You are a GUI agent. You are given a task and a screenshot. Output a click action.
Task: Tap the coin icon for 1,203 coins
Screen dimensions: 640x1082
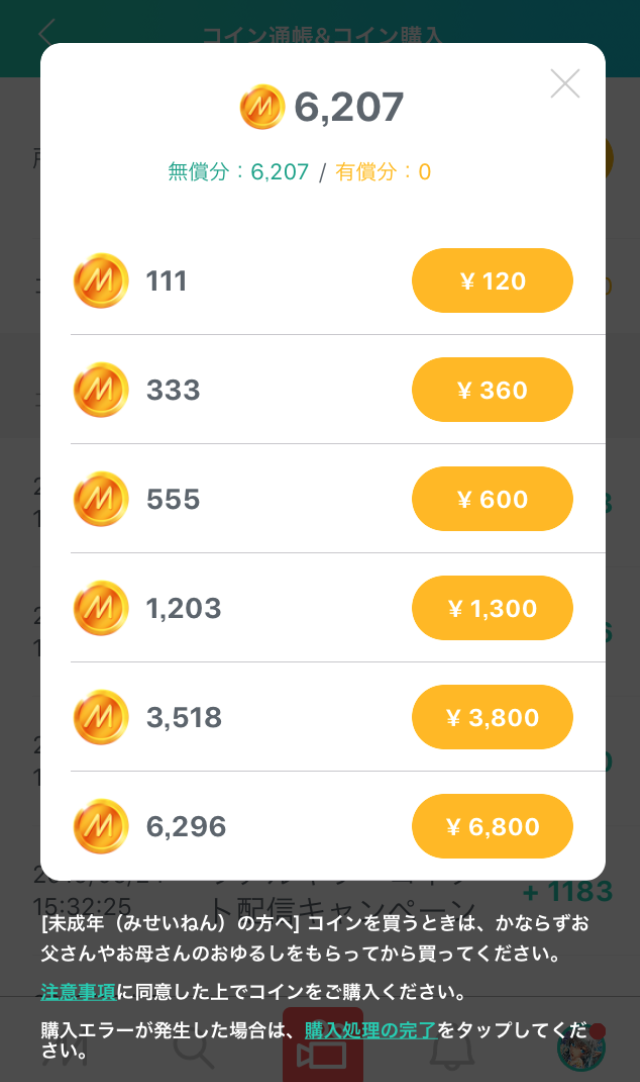(101, 608)
